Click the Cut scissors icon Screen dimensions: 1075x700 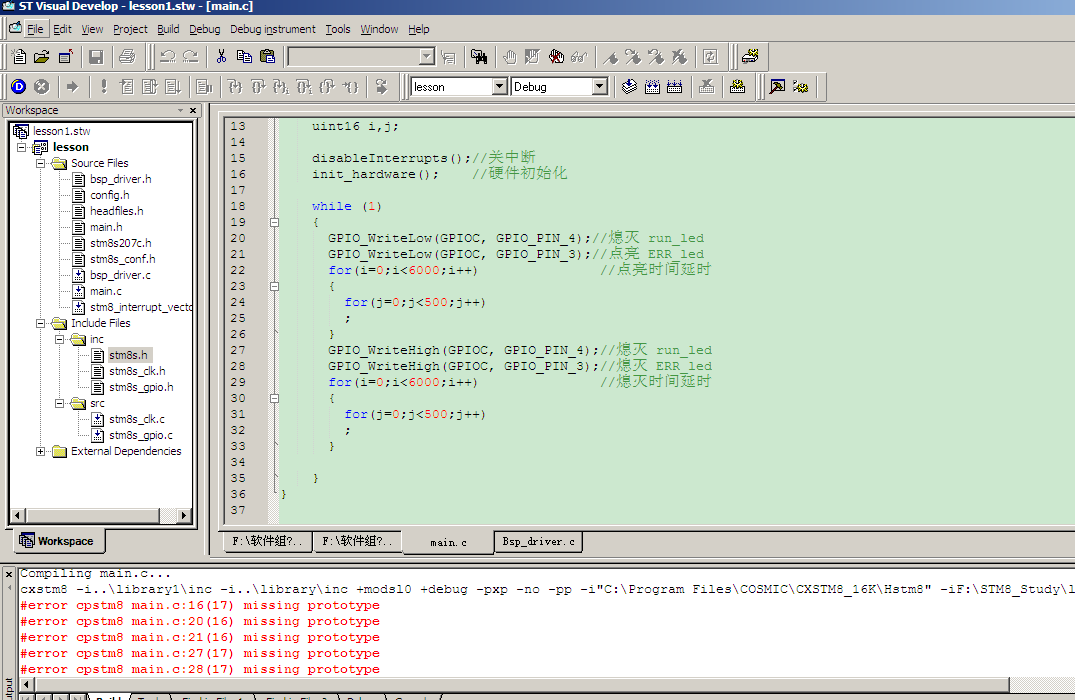tap(221, 57)
